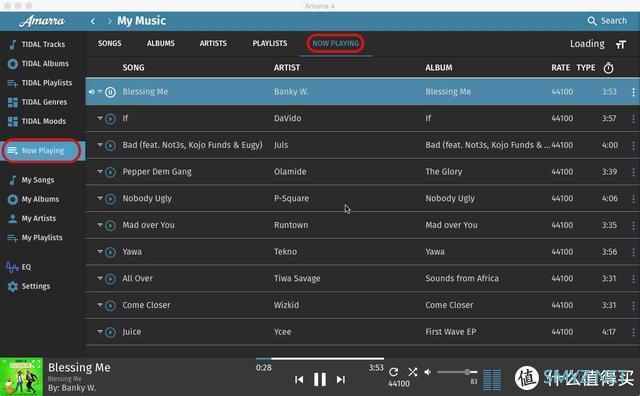Open more options for Blessing Me row

633,92
